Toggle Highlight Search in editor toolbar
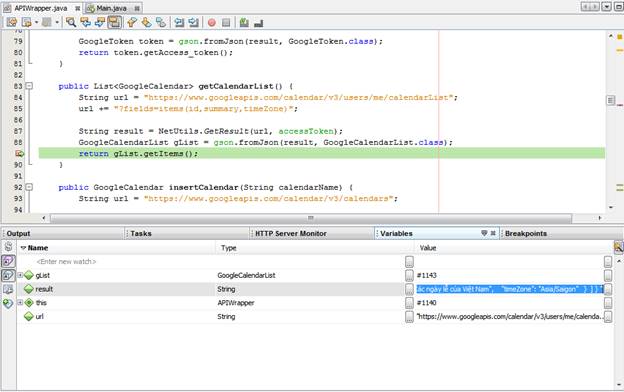Image resolution: width=624 pixels, height=392 pixels. point(114,22)
